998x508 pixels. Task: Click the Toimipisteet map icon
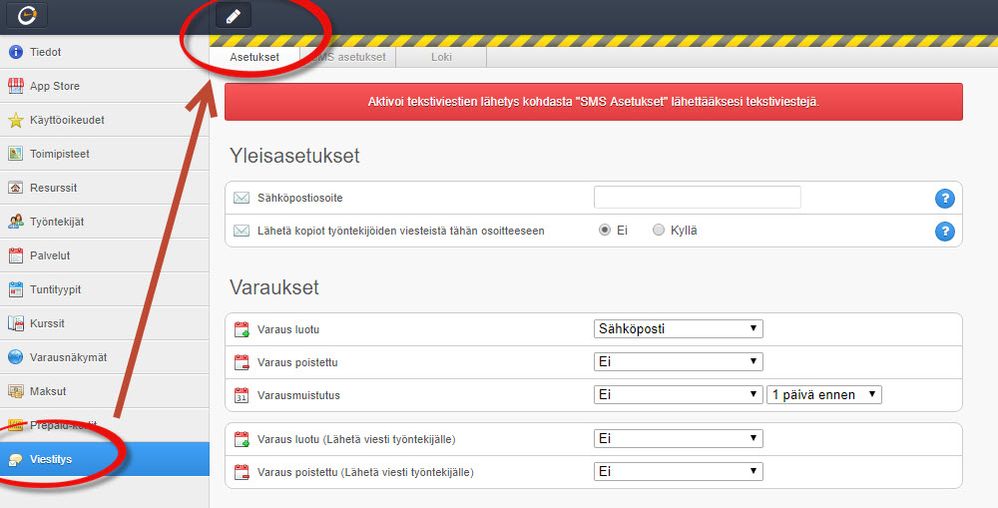(16, 154)
